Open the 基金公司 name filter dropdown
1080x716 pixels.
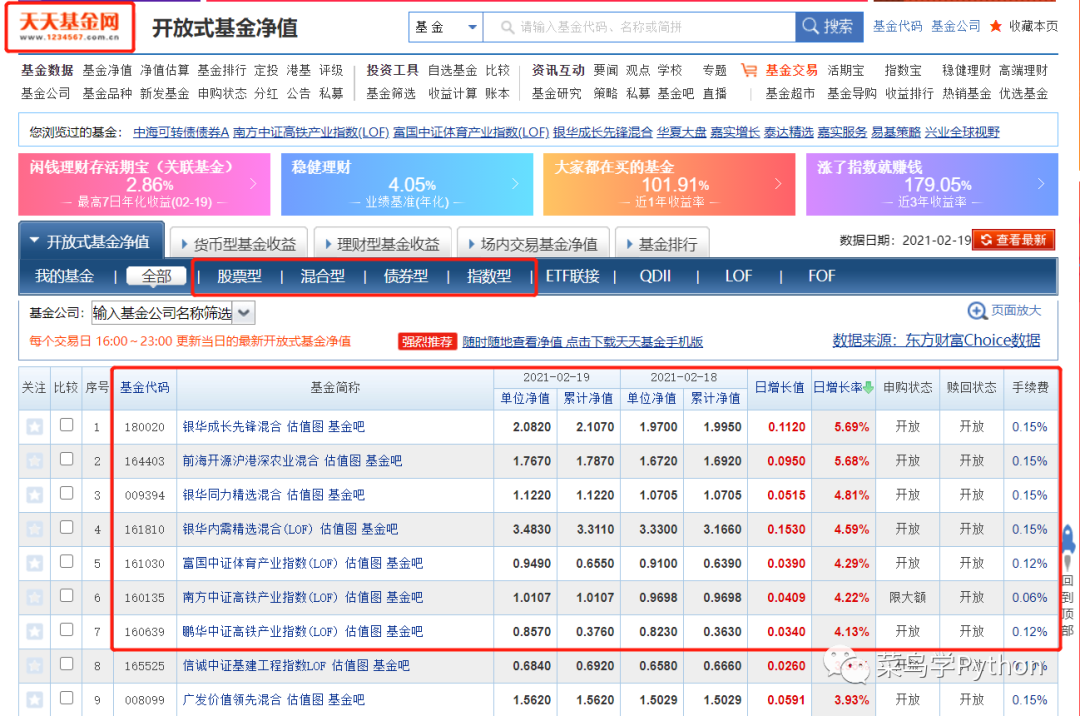tap(244, 313)
